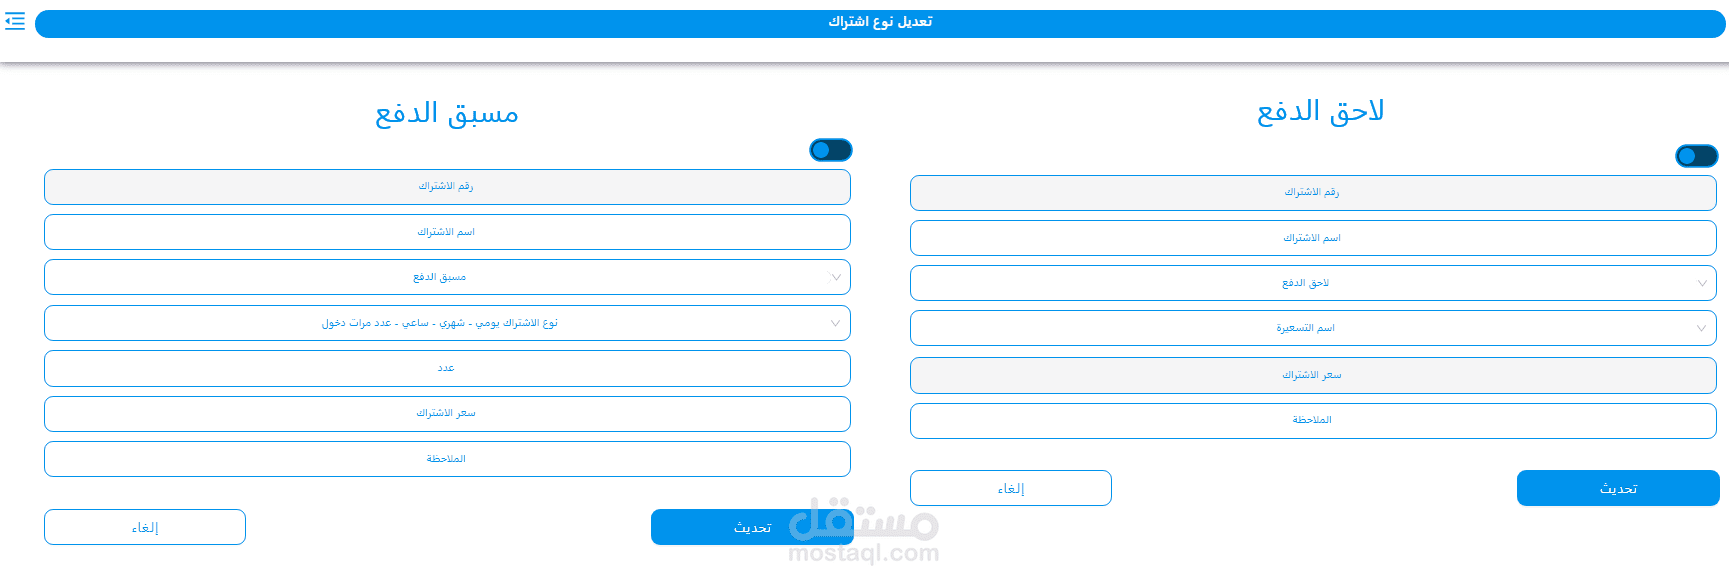The height and width of the screenshot is (578, 1729).
Task: Click الملاحظة field in prepaid form
Action: click(447, 459)
